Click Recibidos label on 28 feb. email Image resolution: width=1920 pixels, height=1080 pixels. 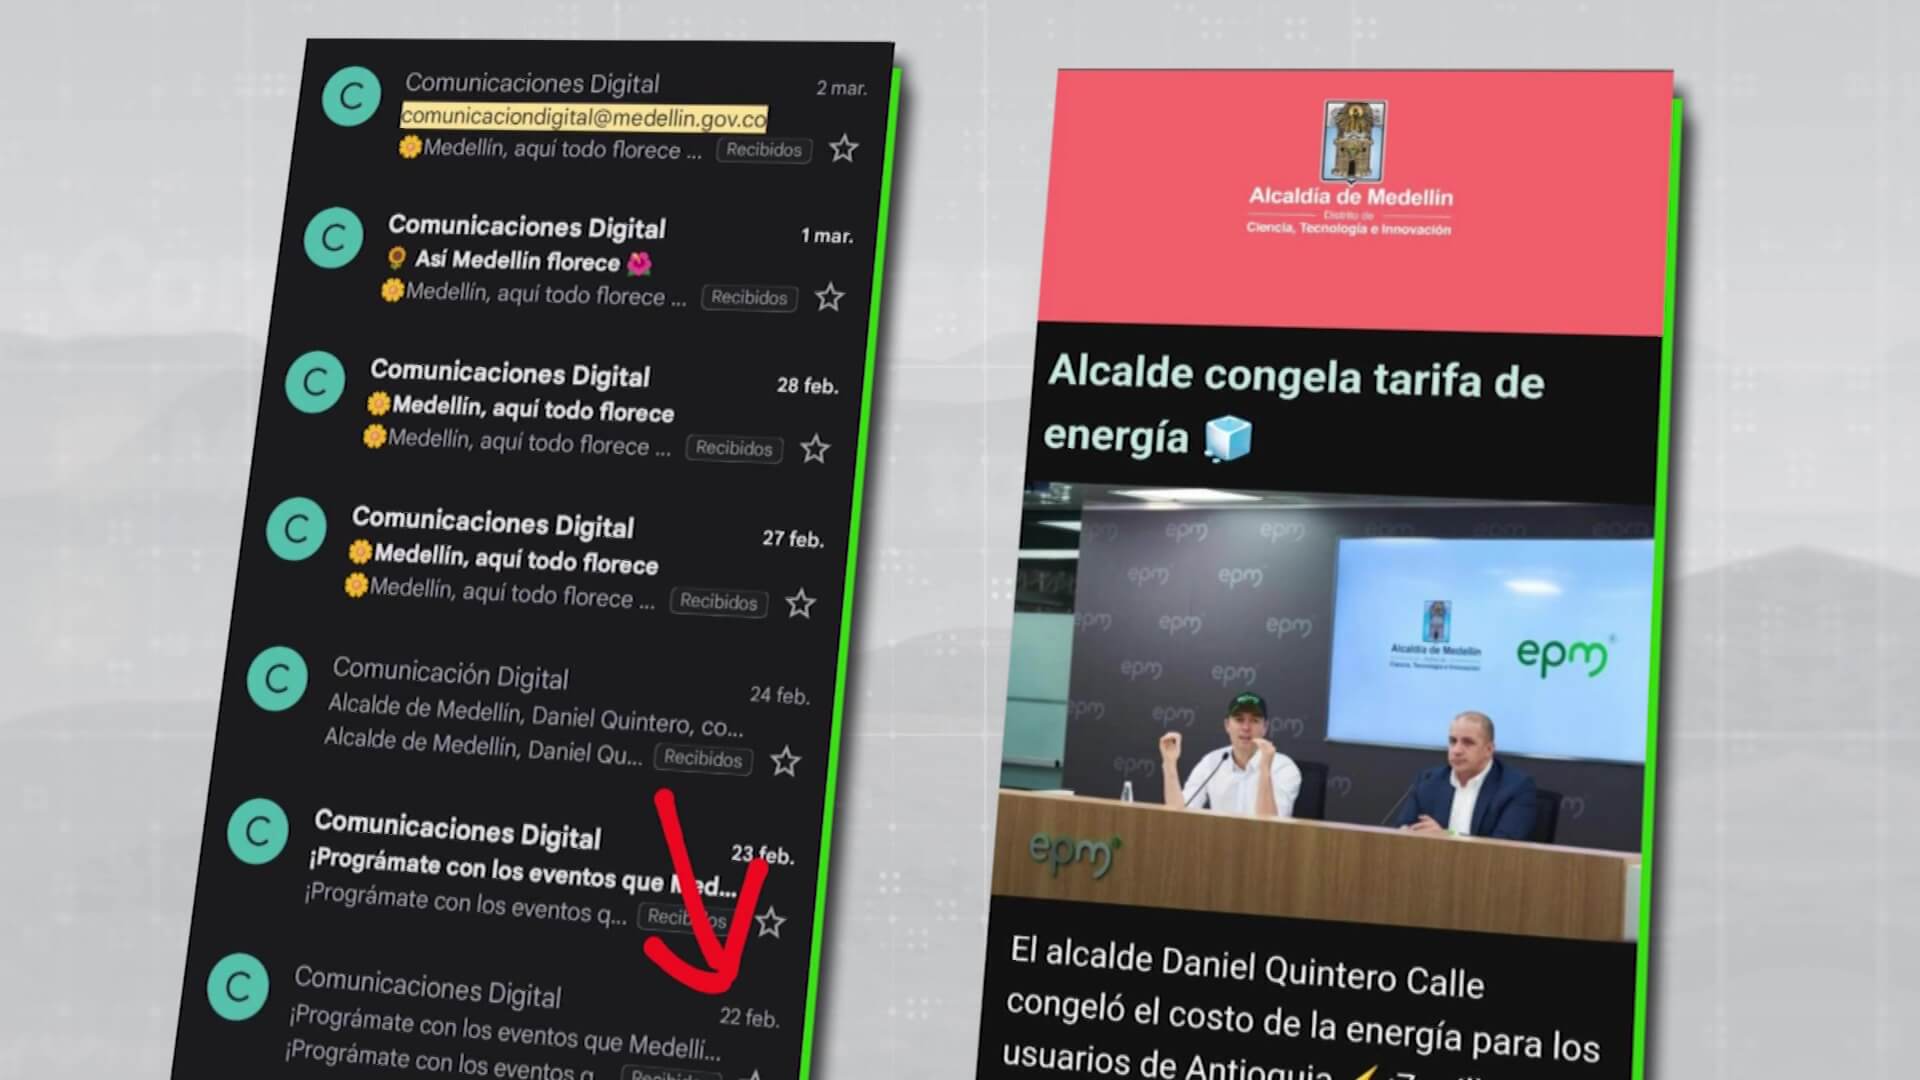point(734,448)
